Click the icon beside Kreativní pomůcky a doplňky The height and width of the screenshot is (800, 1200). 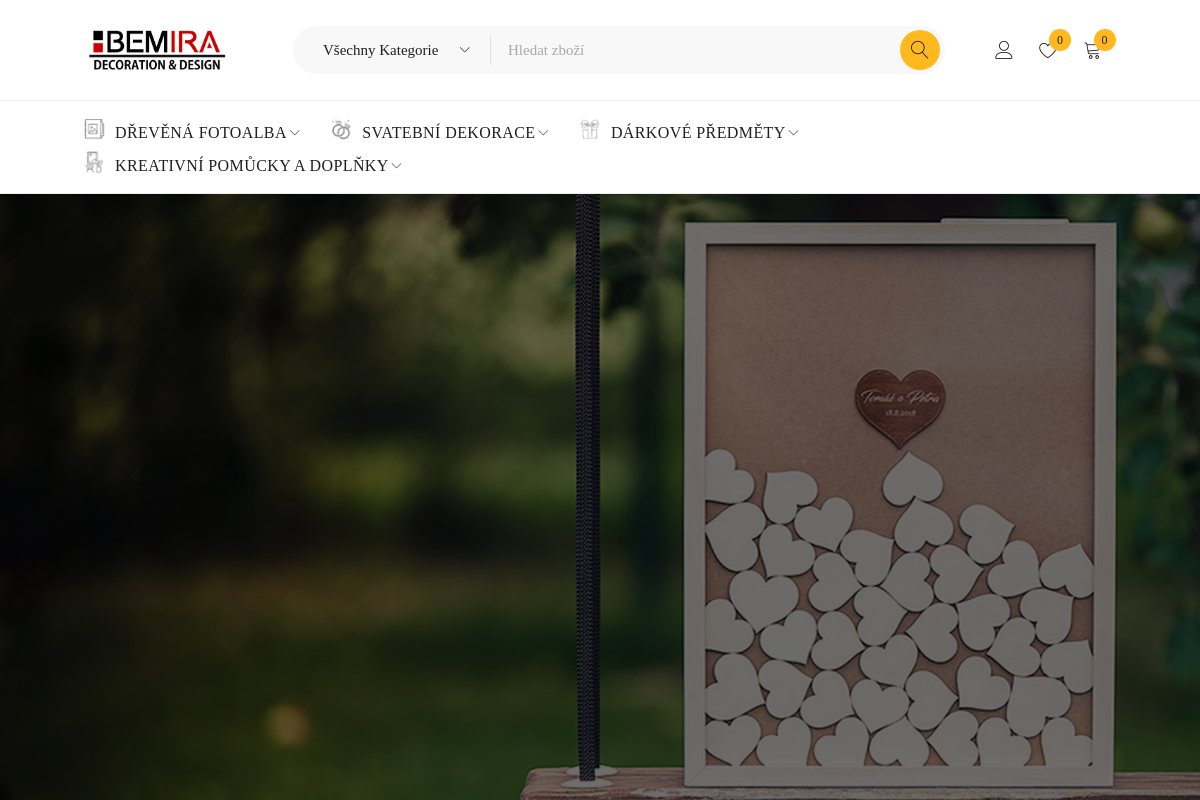(x=95, y=163)
